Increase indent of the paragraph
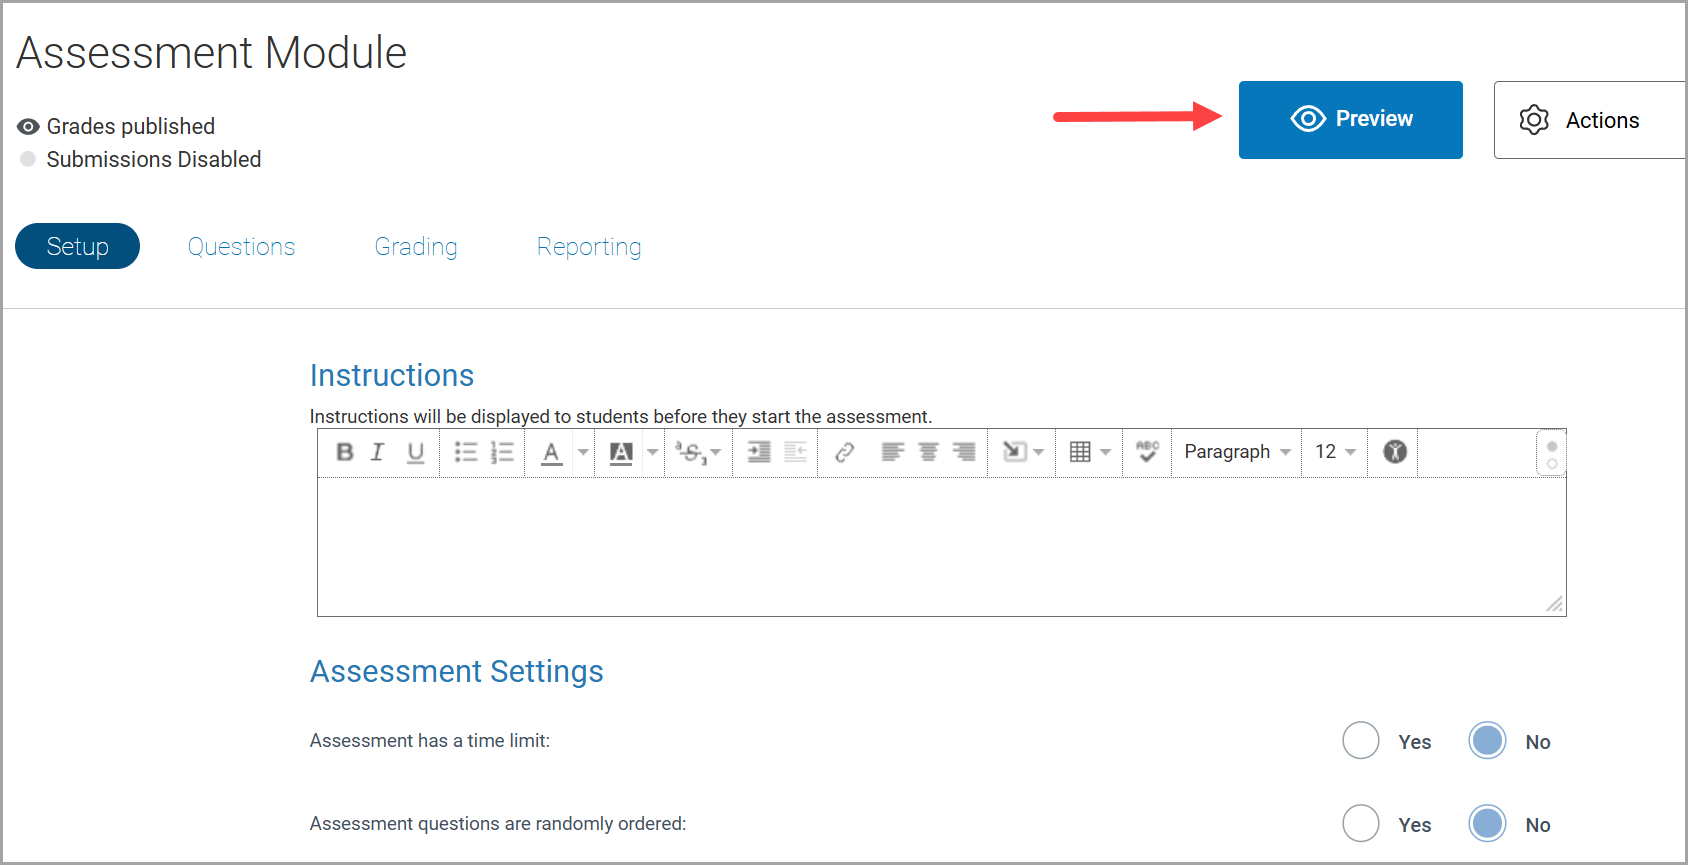This screenshot has width=1688, height=865. tap(759, 452)
